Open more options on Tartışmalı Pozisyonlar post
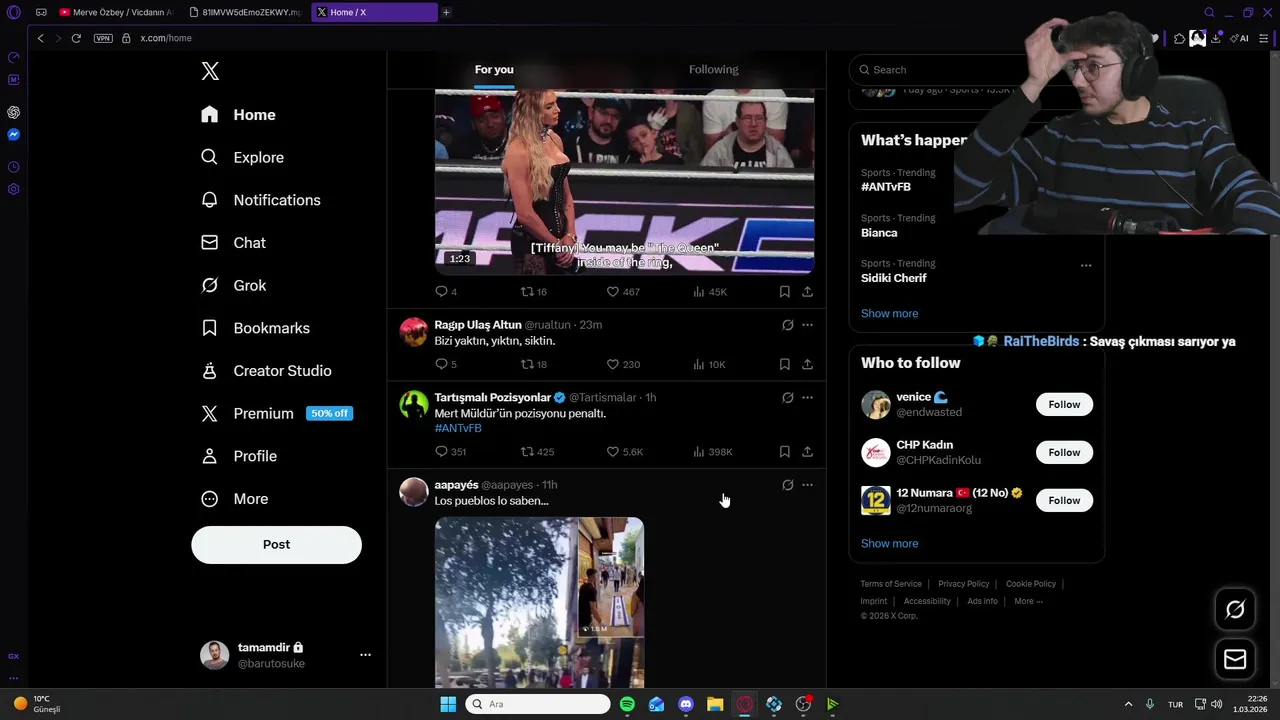 point(807,397)
